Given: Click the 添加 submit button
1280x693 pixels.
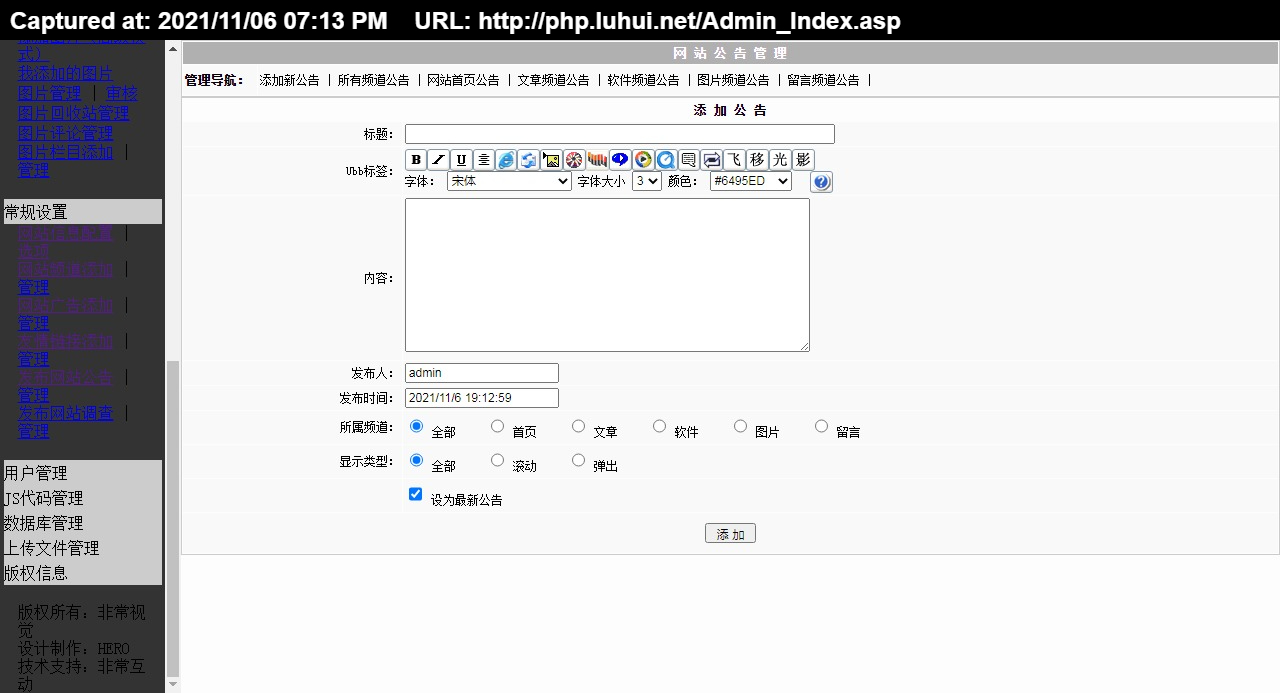Looking at the screenshot, I should pos(730,534).
